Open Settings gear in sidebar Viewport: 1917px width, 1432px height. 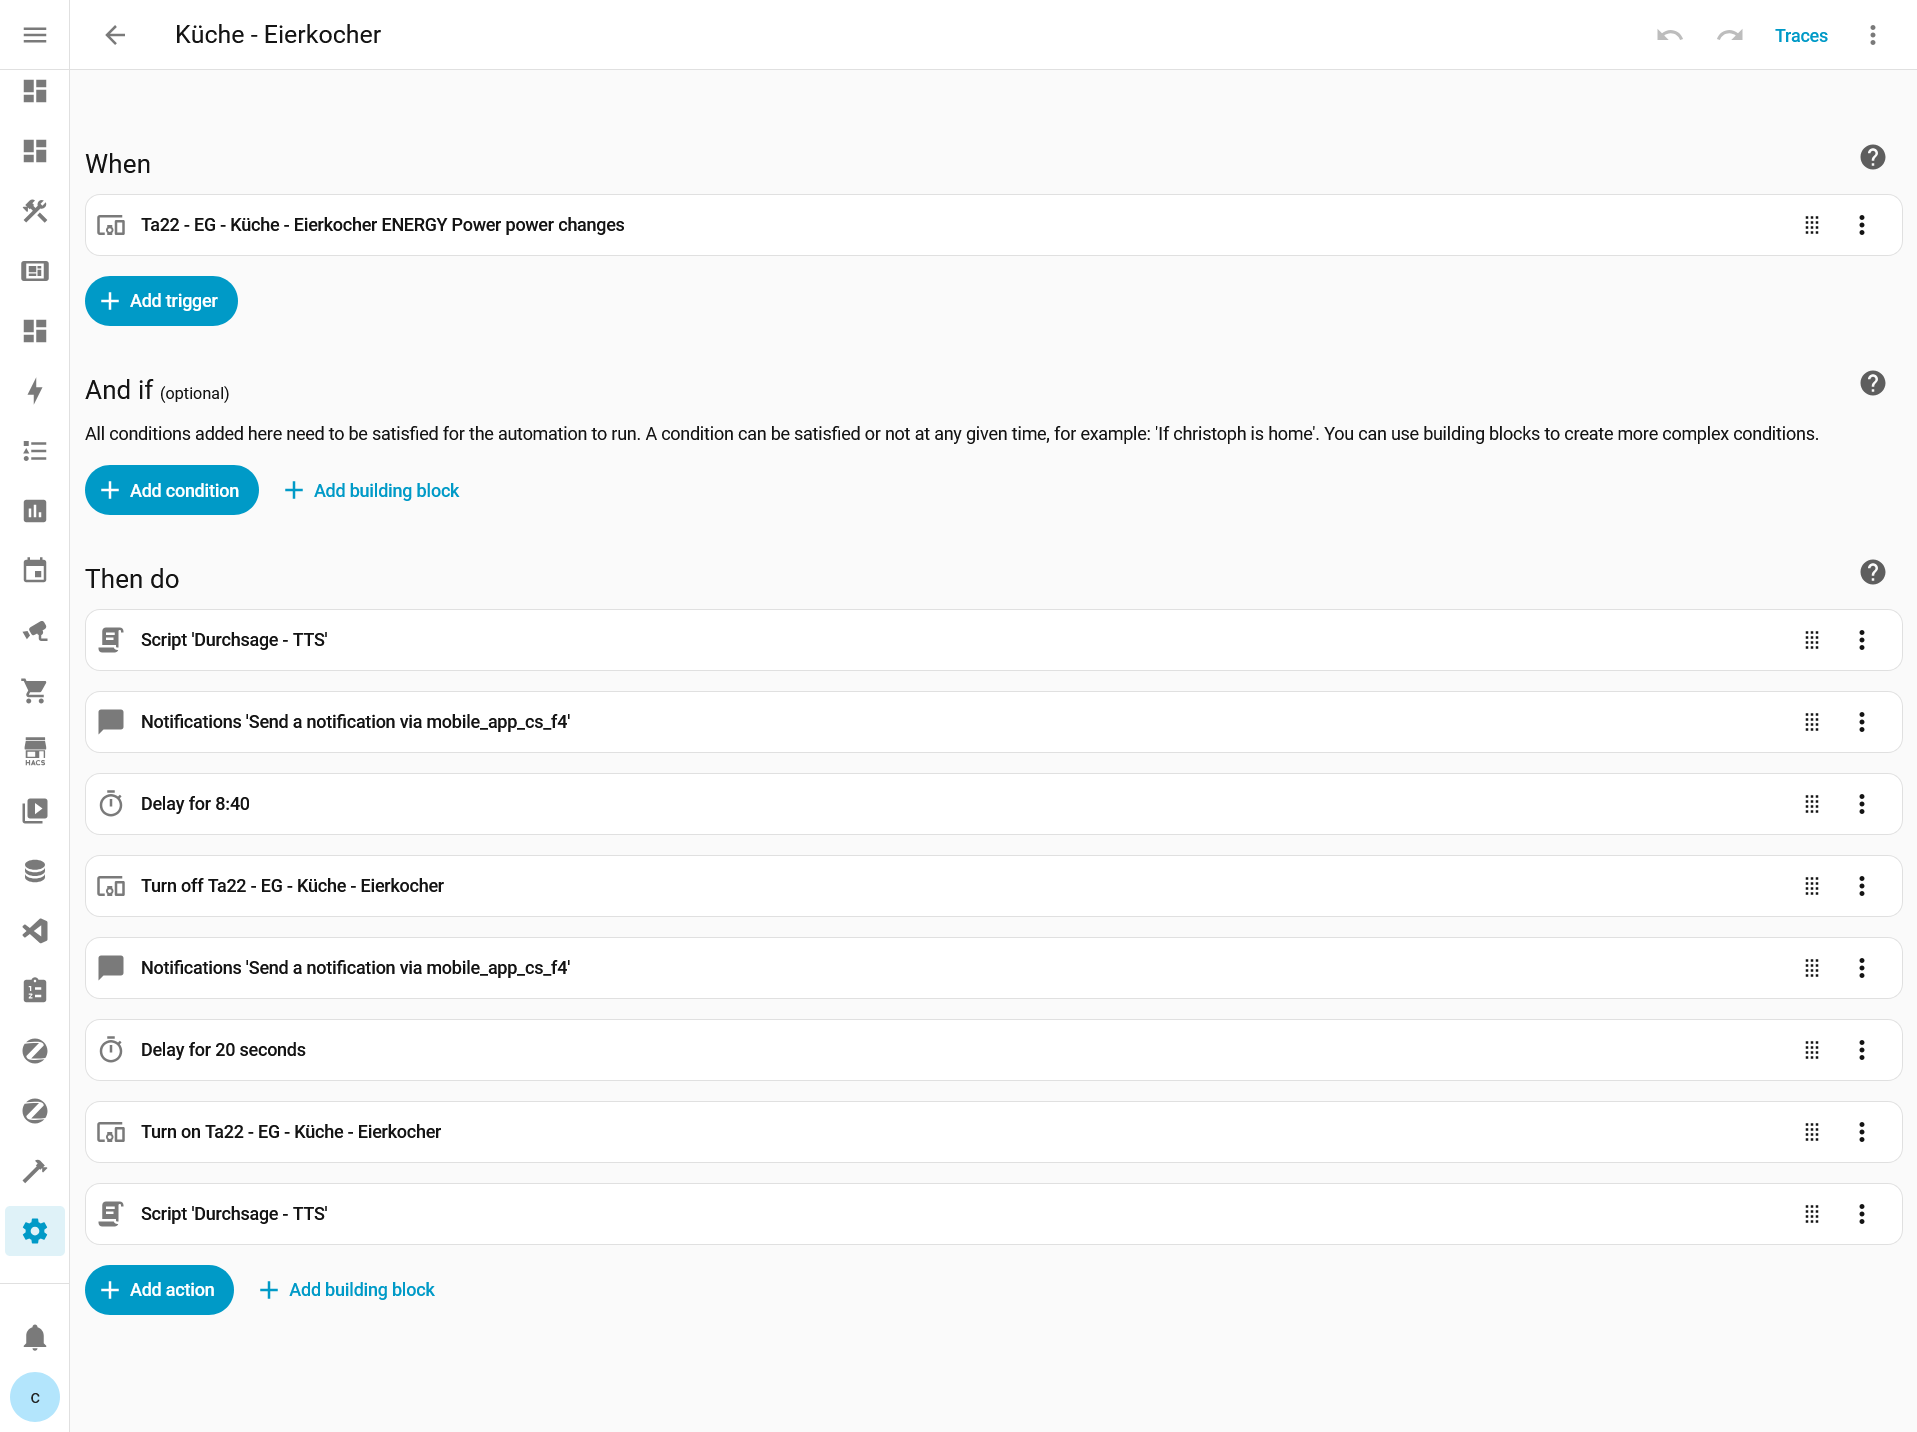[35, 1231]
